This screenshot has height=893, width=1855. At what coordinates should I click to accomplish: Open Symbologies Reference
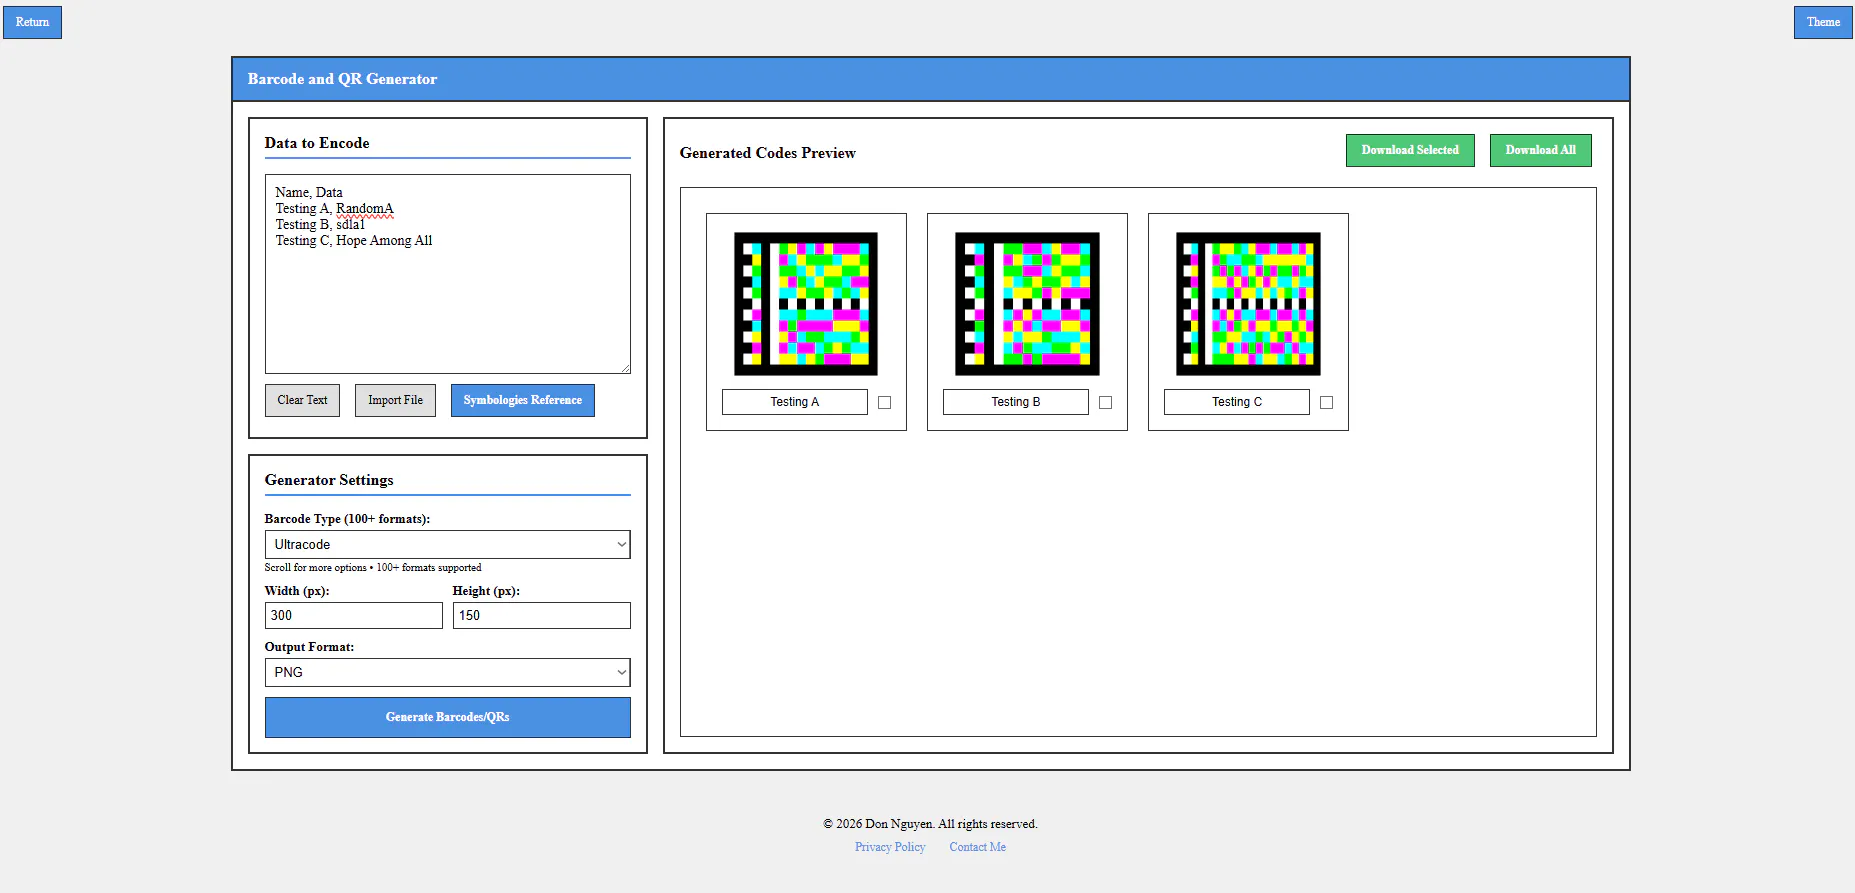click(522, 400)
